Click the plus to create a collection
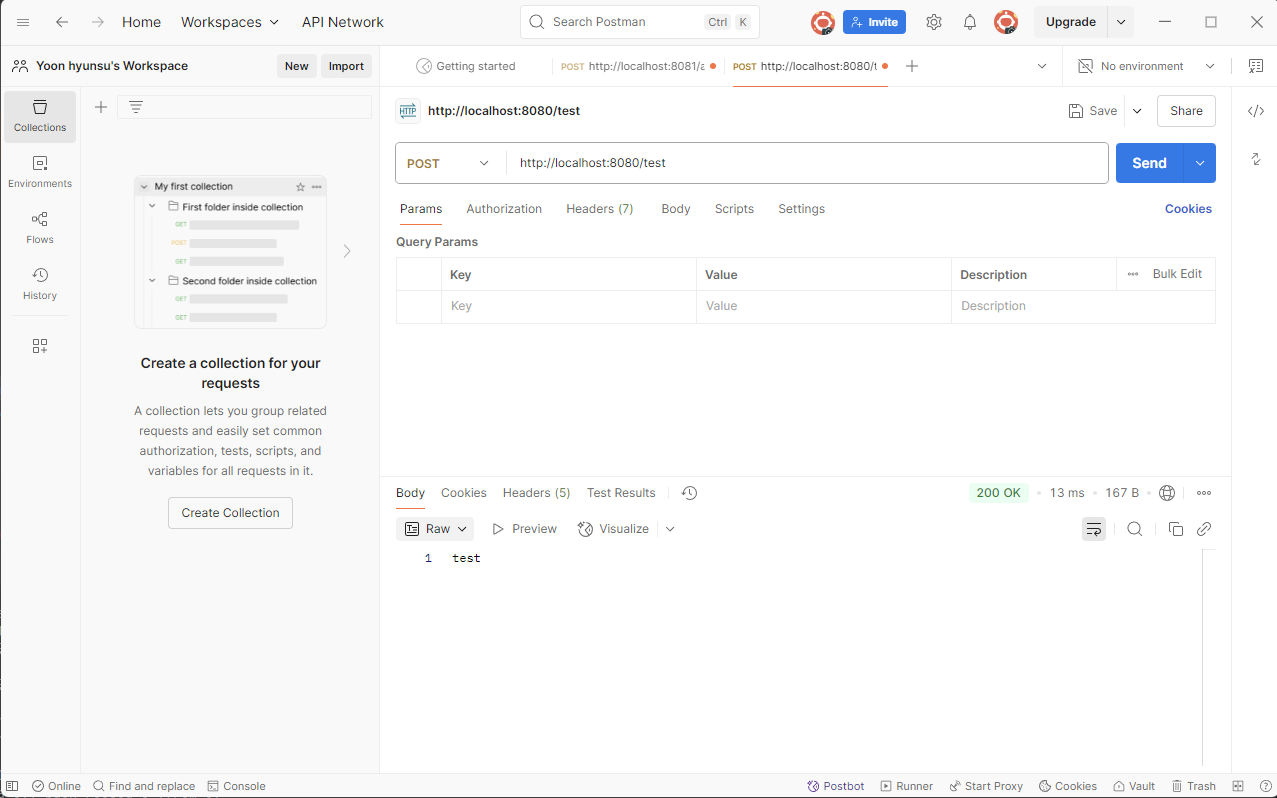Viewport: 1277px width, 798px height. (x=101, y=107)
